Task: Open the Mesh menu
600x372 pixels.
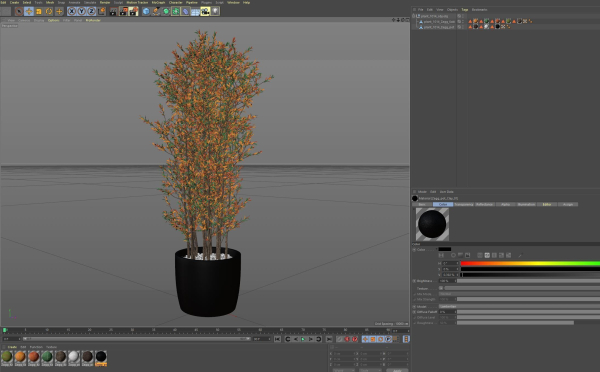Action: (50, 3)
